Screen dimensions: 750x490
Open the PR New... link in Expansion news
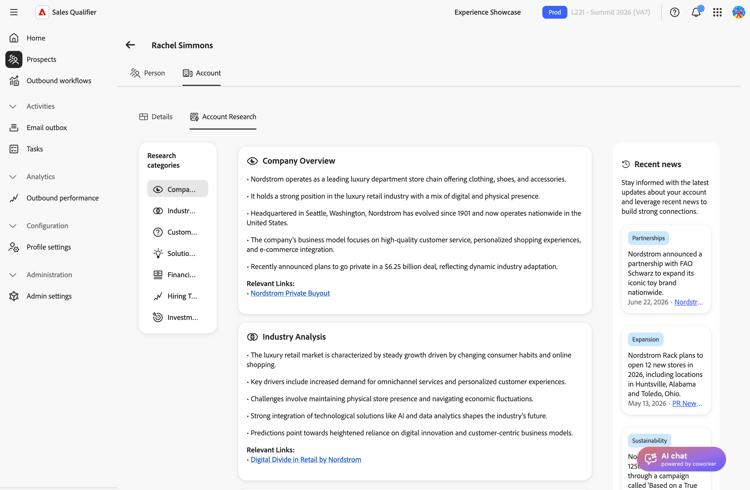pos(687,403)
